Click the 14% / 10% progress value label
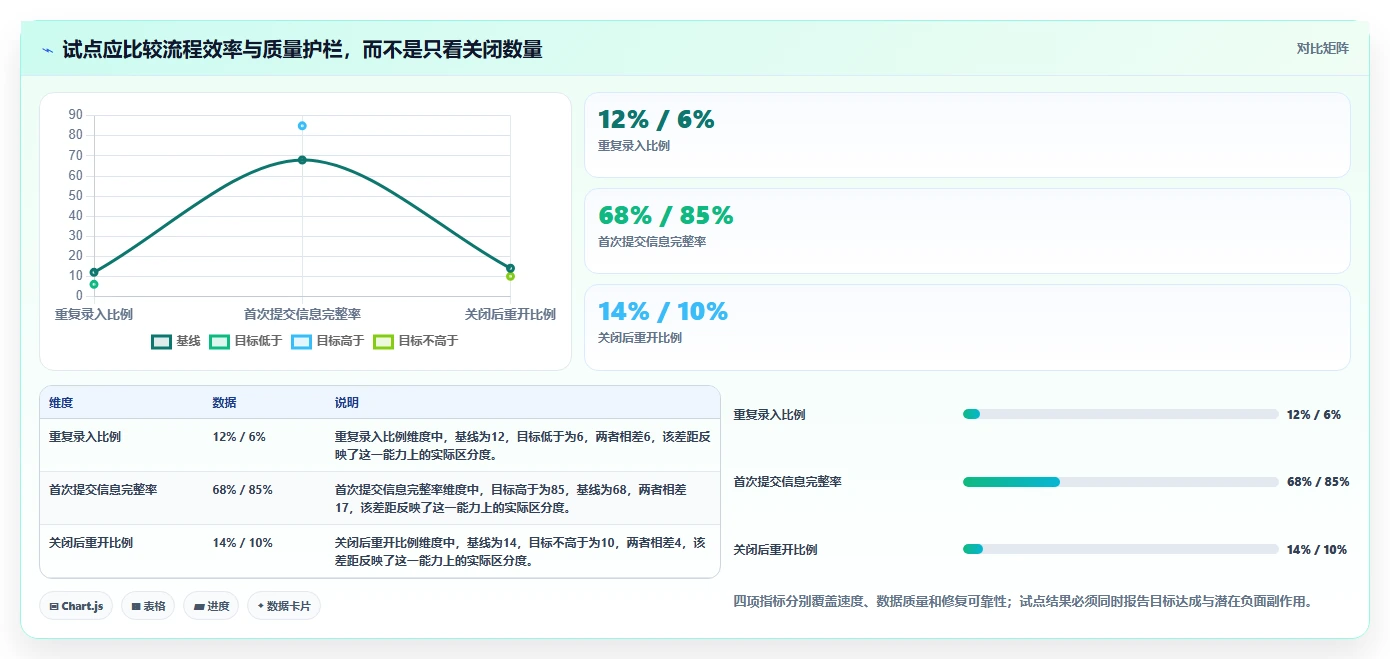The width and height of the screenshot is (1390, 659). [x=1317, y=550]
